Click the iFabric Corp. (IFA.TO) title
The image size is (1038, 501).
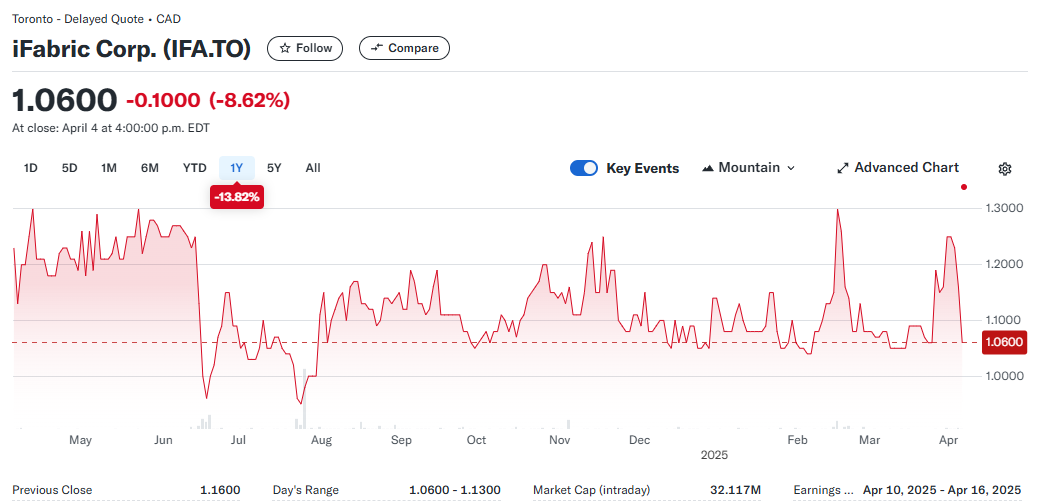[x=132, y=49]
